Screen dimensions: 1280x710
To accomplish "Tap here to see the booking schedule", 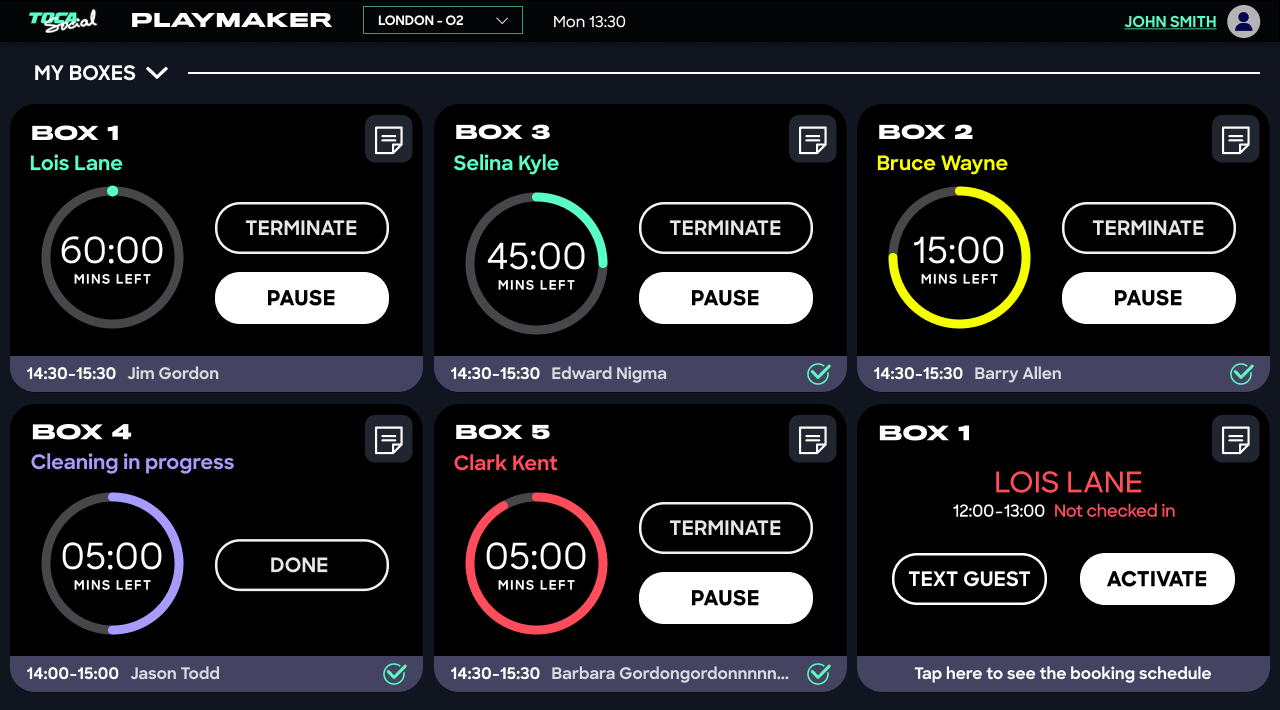I will pyautogui.click(x=1062, y=674).
